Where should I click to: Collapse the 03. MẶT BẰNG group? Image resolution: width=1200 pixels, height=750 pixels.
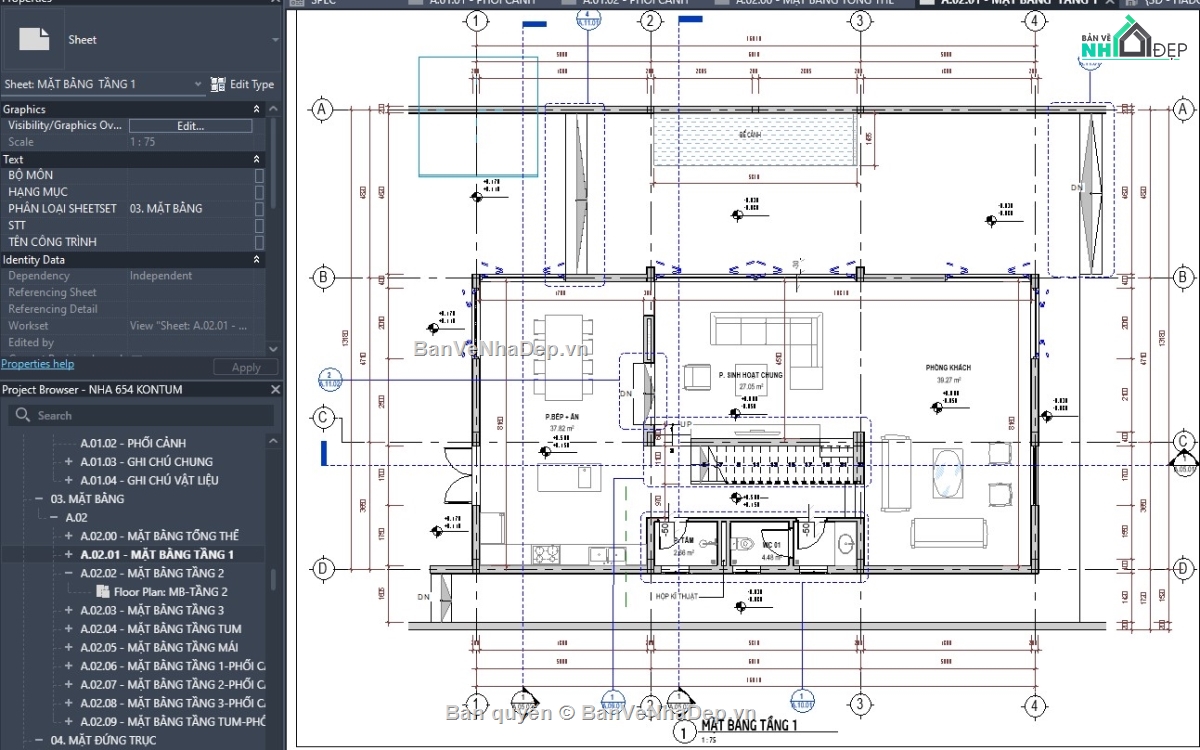[x=39, y=499]
